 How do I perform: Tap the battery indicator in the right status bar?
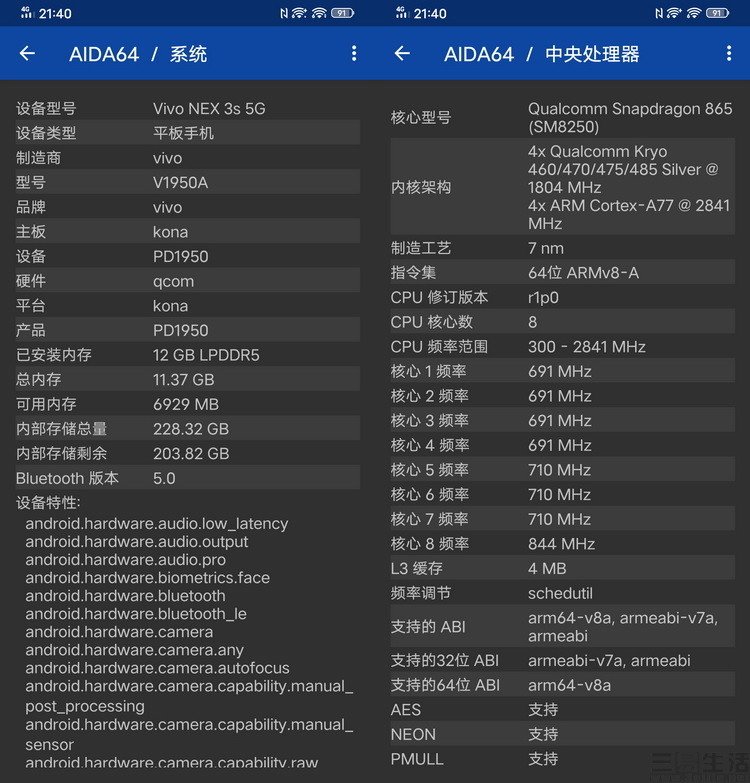click(x=718, y=13)
